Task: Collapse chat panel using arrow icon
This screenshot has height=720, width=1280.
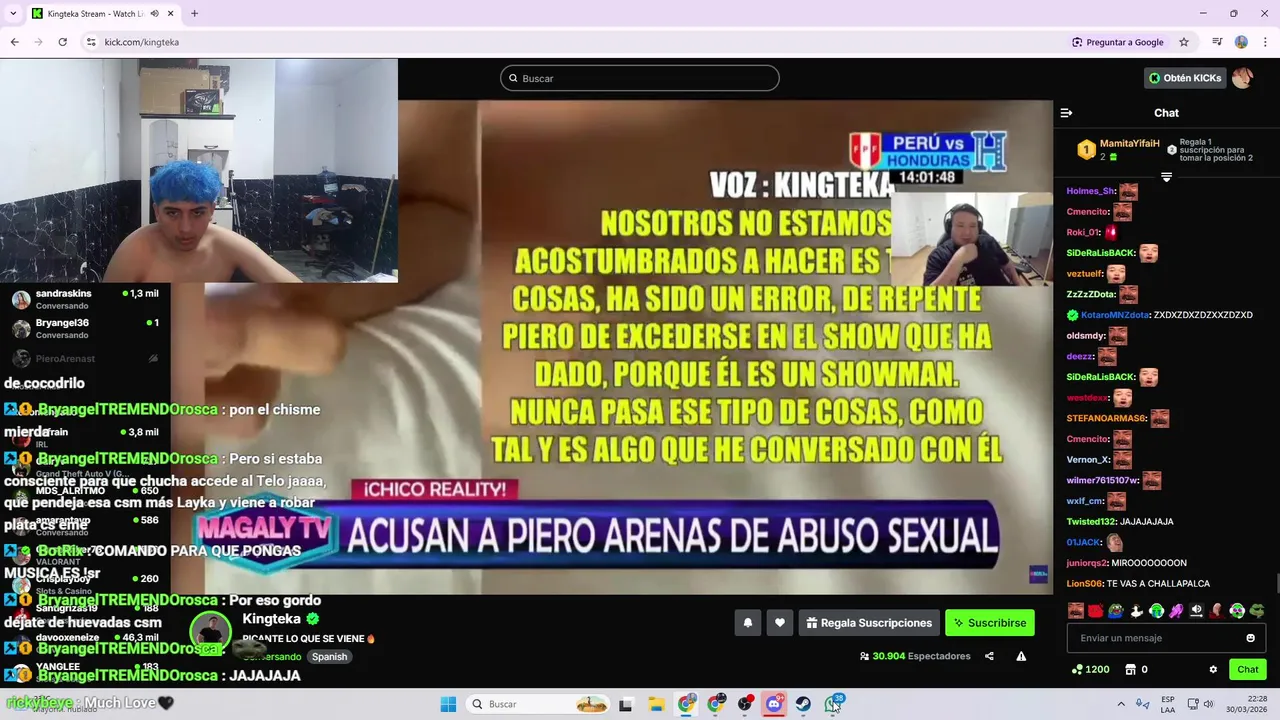Action: (x=1066, y=113)
